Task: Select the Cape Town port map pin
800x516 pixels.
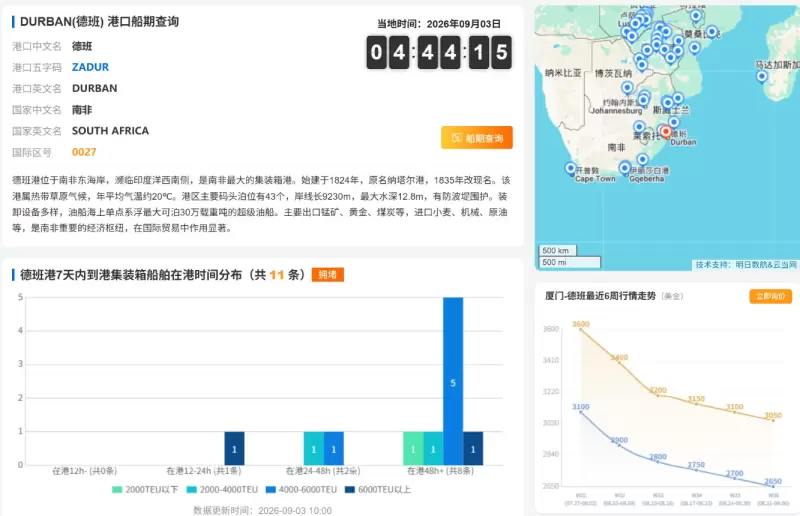Action: click(571, 168)
